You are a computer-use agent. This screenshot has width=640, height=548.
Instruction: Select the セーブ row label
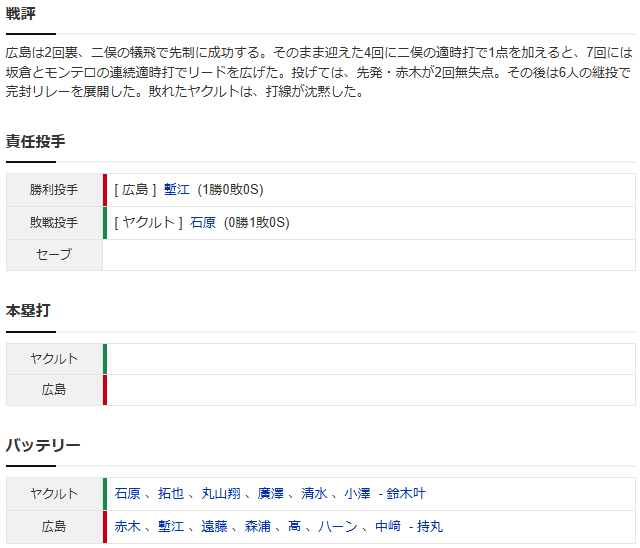(54, 255)
